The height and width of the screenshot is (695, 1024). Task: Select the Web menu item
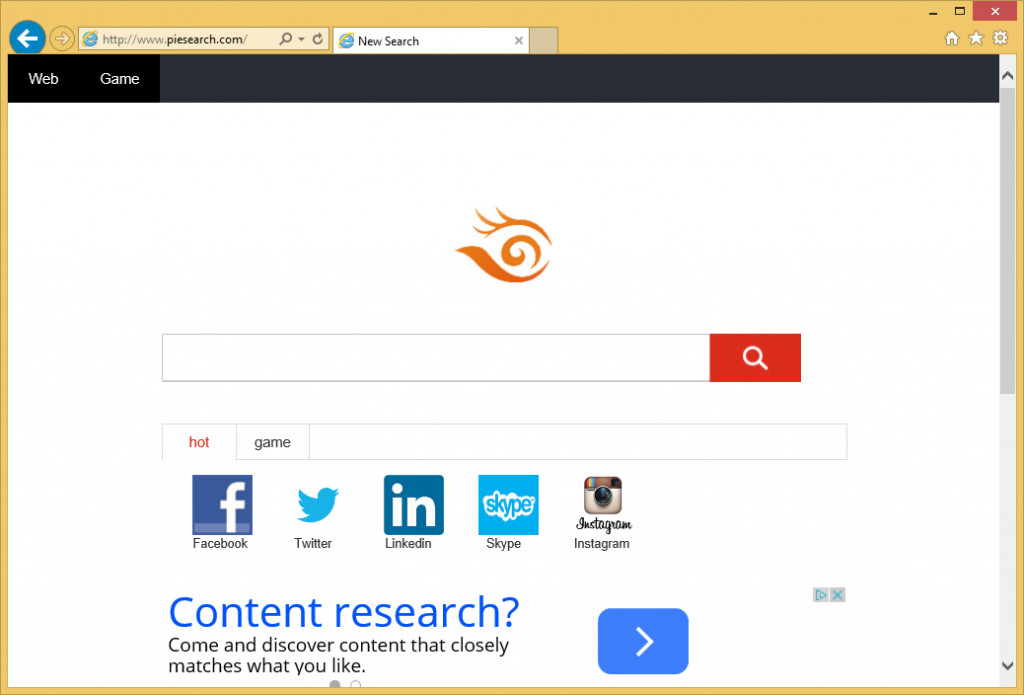(x=43, y=79)
